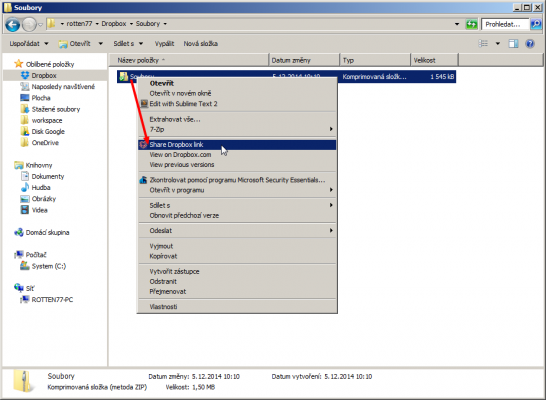
Task: Click the refresh icon beside the address bar
Action: point(471,24)
